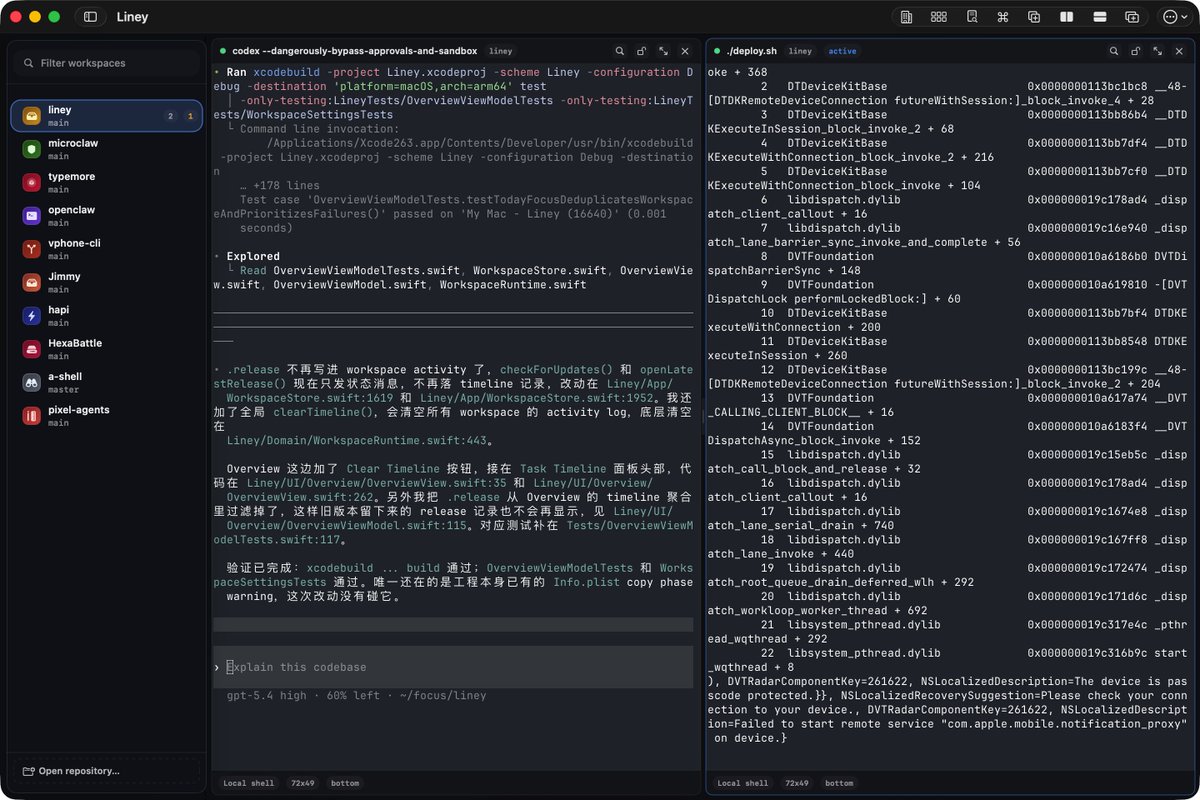The width and height of the screenshot is (1200, 800).
Task: Close the codex pane
Action: point(685,51)
